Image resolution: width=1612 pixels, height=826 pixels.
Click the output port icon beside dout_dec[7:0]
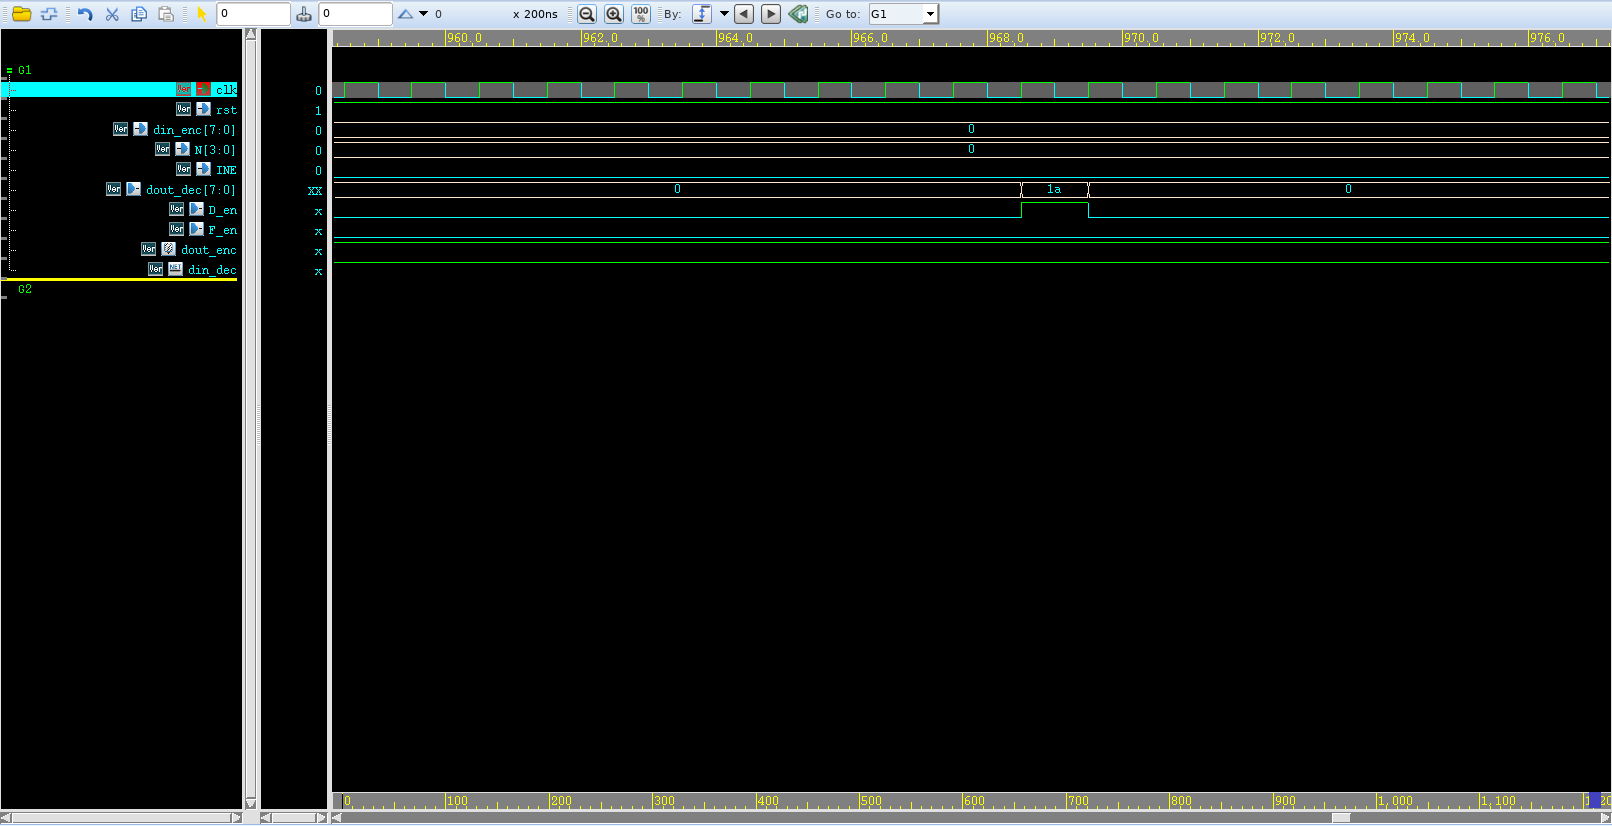(133, 189)
